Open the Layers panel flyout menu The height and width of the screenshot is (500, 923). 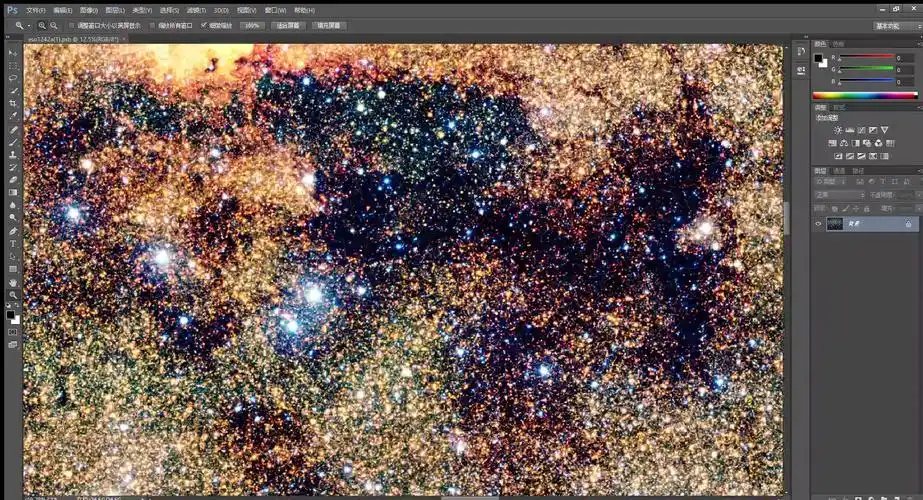[x=919, y=171]
